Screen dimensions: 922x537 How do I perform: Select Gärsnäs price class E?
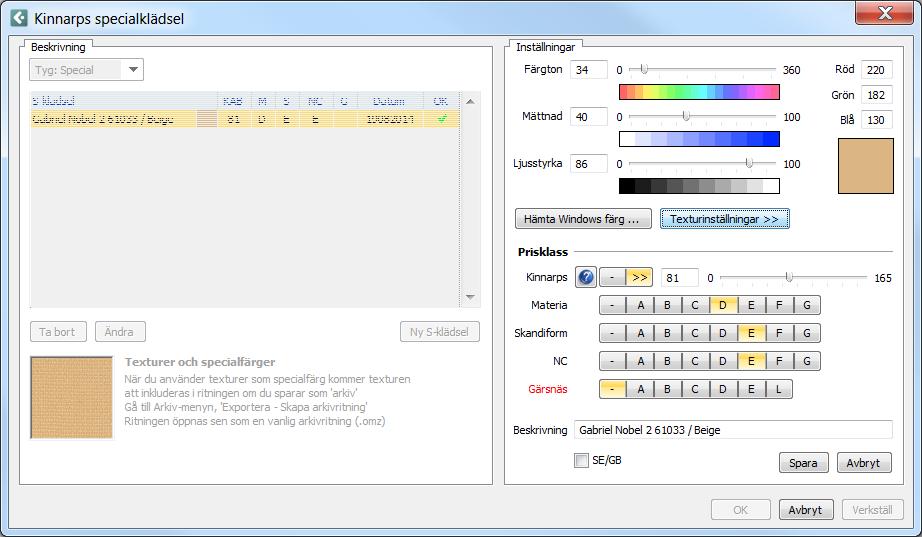(751, 389)
